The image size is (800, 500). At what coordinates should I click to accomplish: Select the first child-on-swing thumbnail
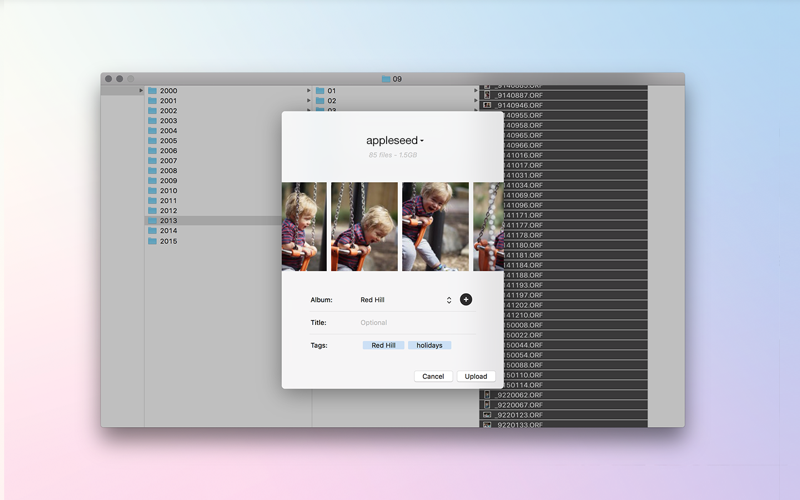pos(304,227)
